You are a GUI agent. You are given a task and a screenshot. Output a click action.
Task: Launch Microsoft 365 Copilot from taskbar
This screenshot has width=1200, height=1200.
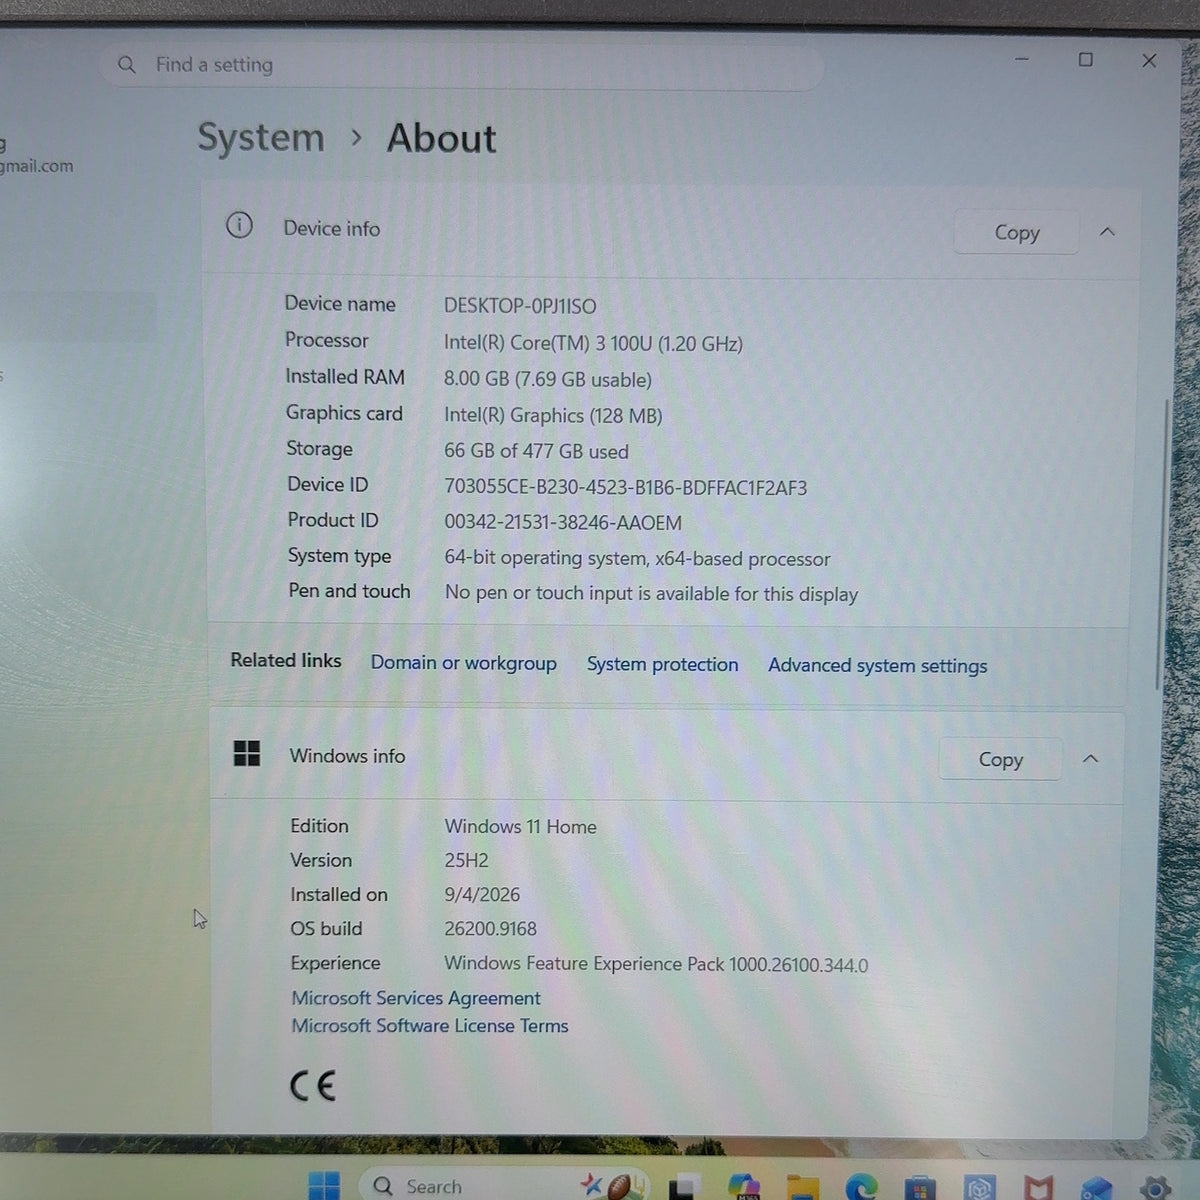coord(743,1187)
